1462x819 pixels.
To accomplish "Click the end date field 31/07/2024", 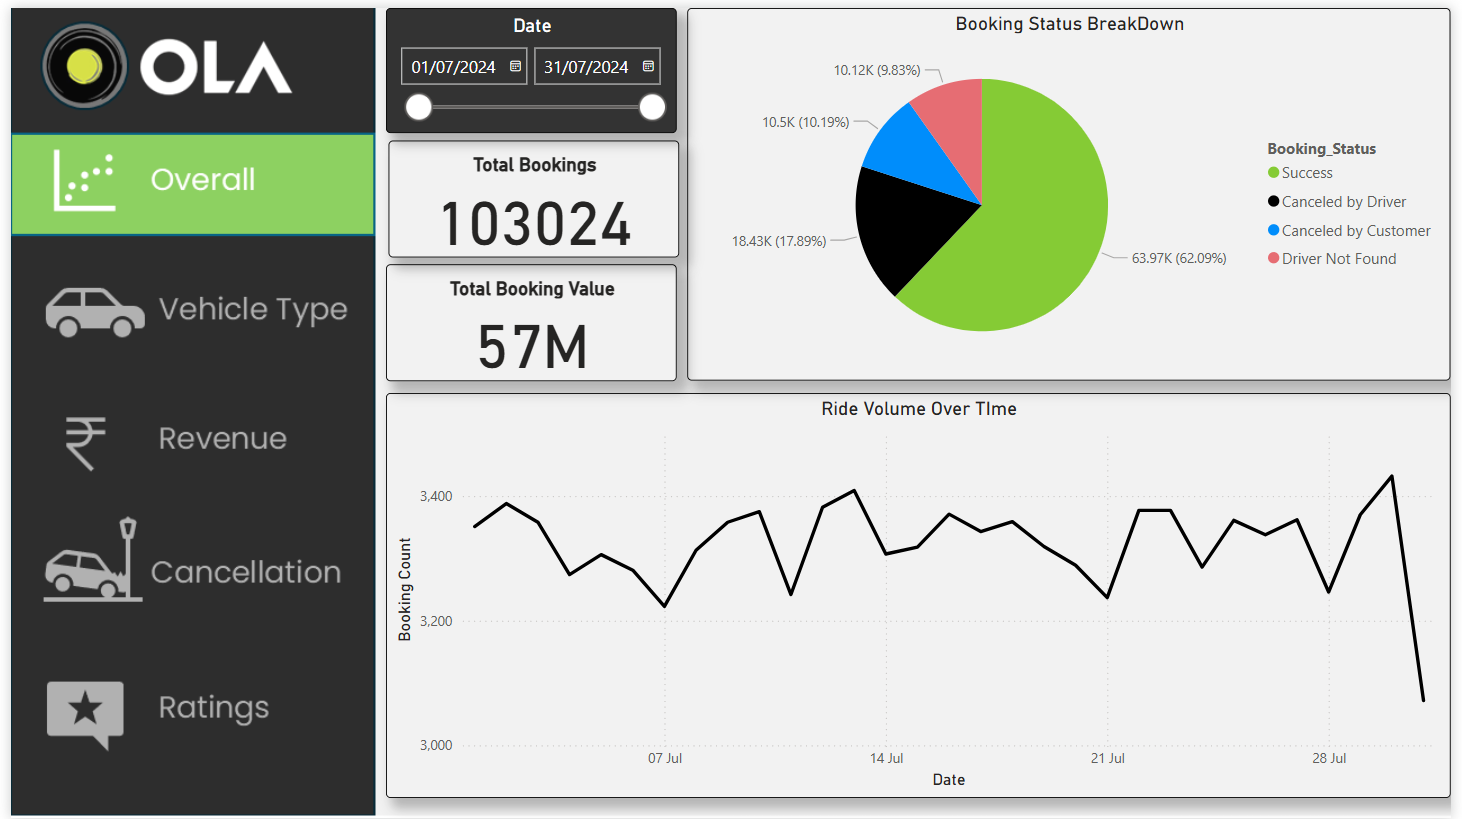I will coord(597,67).
